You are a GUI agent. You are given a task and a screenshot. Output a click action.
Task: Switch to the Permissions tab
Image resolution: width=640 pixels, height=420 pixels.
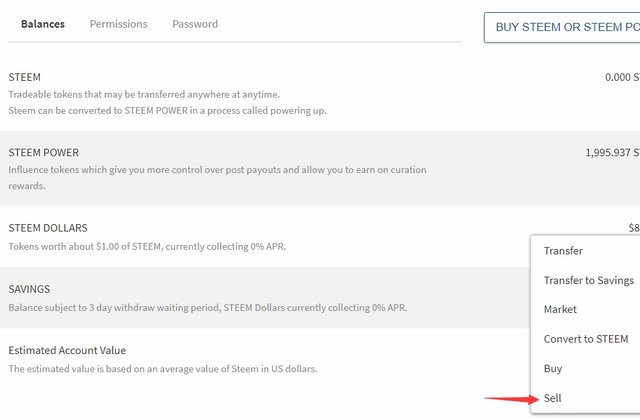[x=118, y=24]
